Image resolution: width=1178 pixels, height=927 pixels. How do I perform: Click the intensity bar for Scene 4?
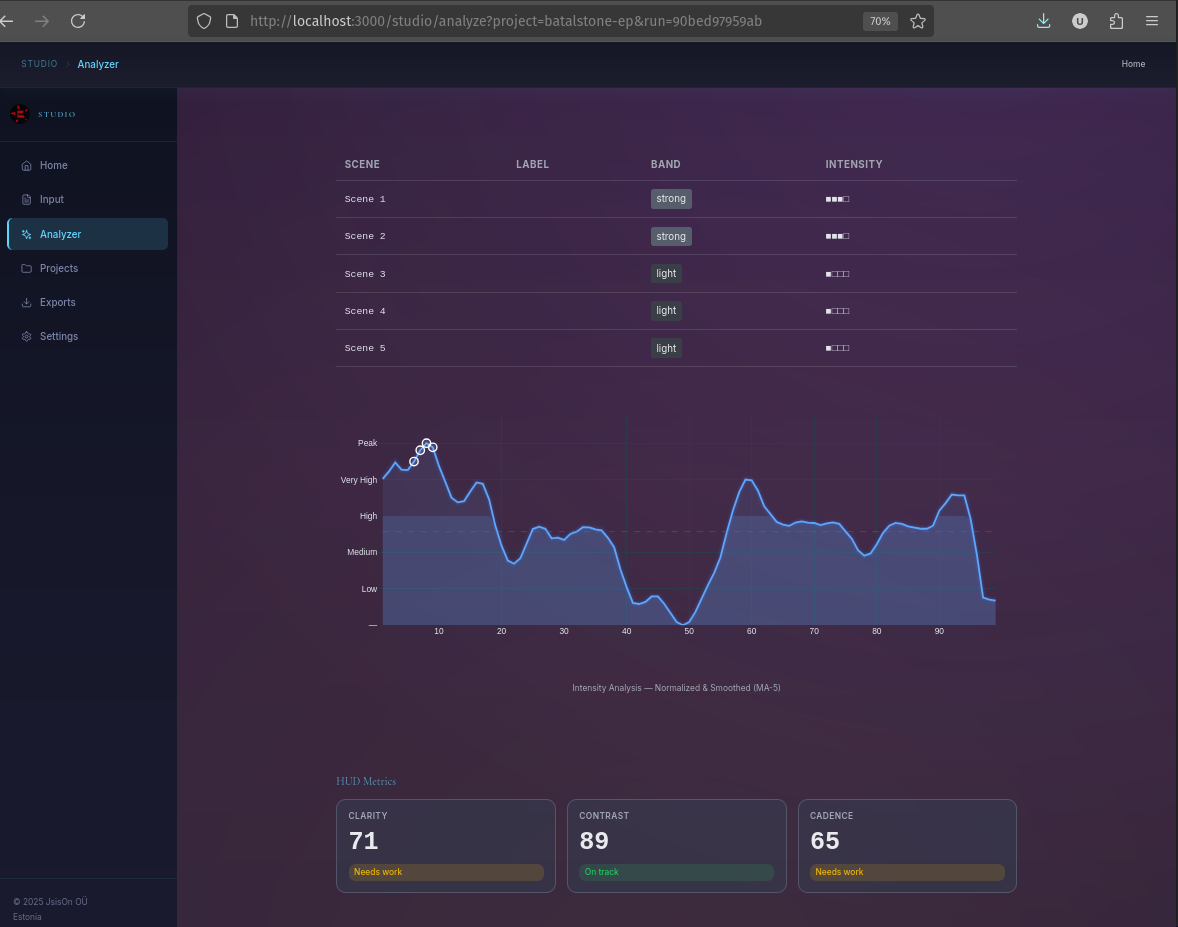pyautogui.click(x=837, y=311)
